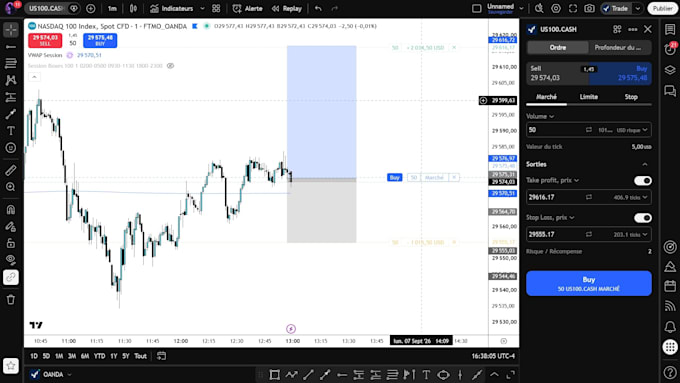Screen dimensions: 680x383
Task: Collapse the indicator legend
Action: [34, 77]
